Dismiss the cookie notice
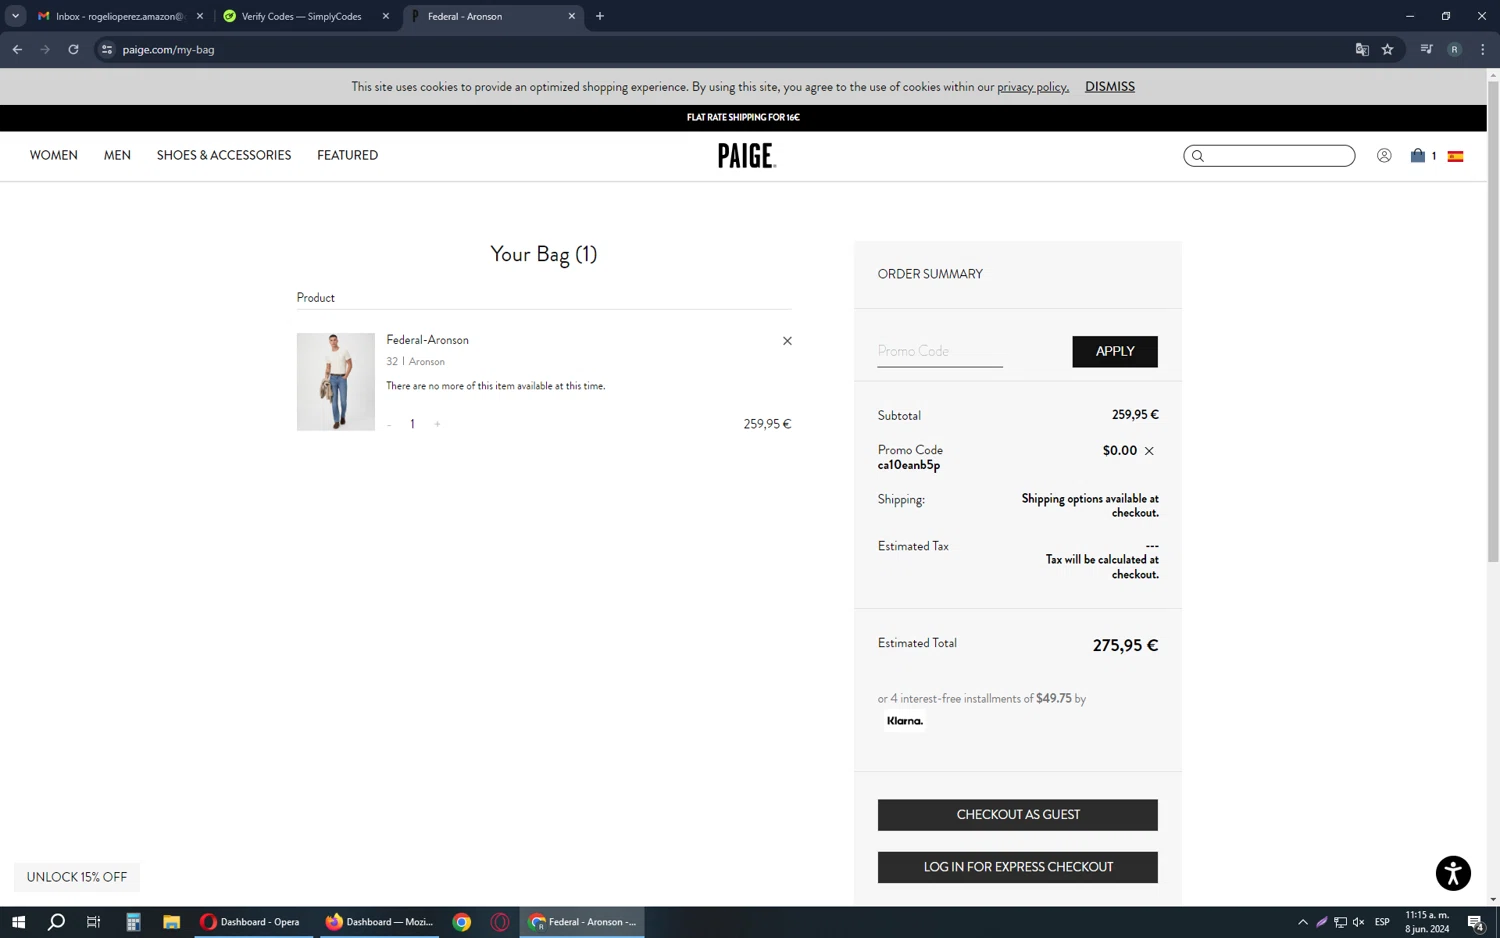The height and width of the screenshot is (938, 1500). click(1110, 87)
